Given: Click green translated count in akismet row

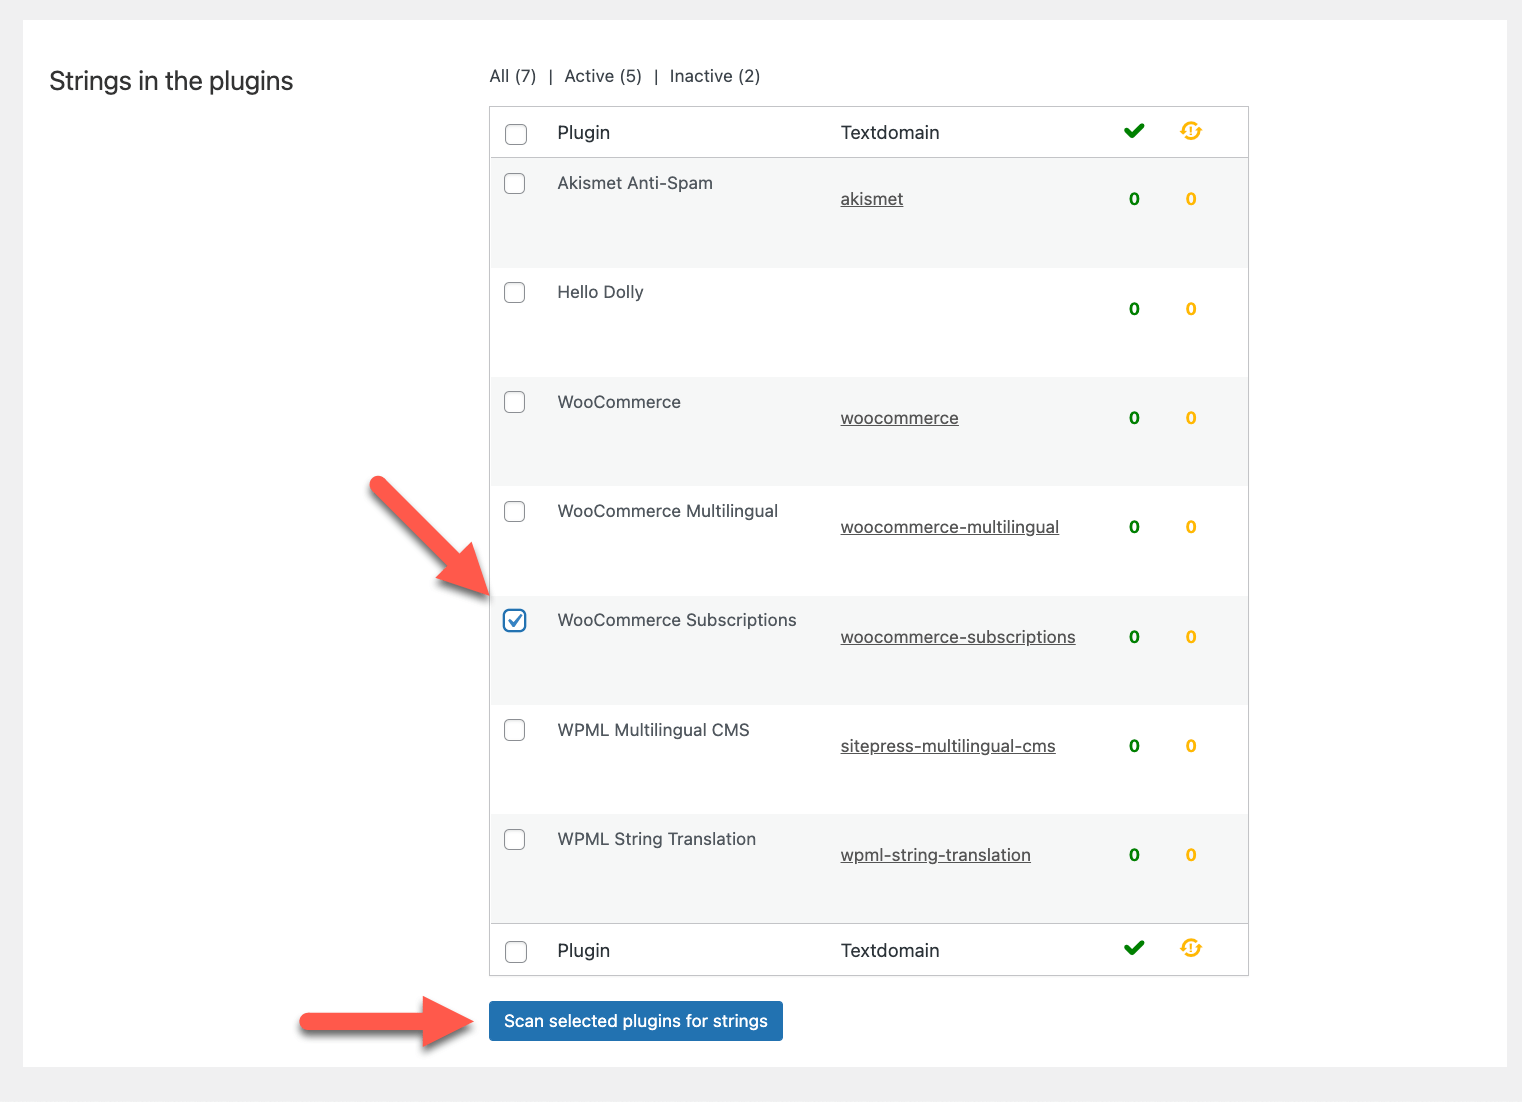Looking at the screenshot, I should [x=1134, y=199].
